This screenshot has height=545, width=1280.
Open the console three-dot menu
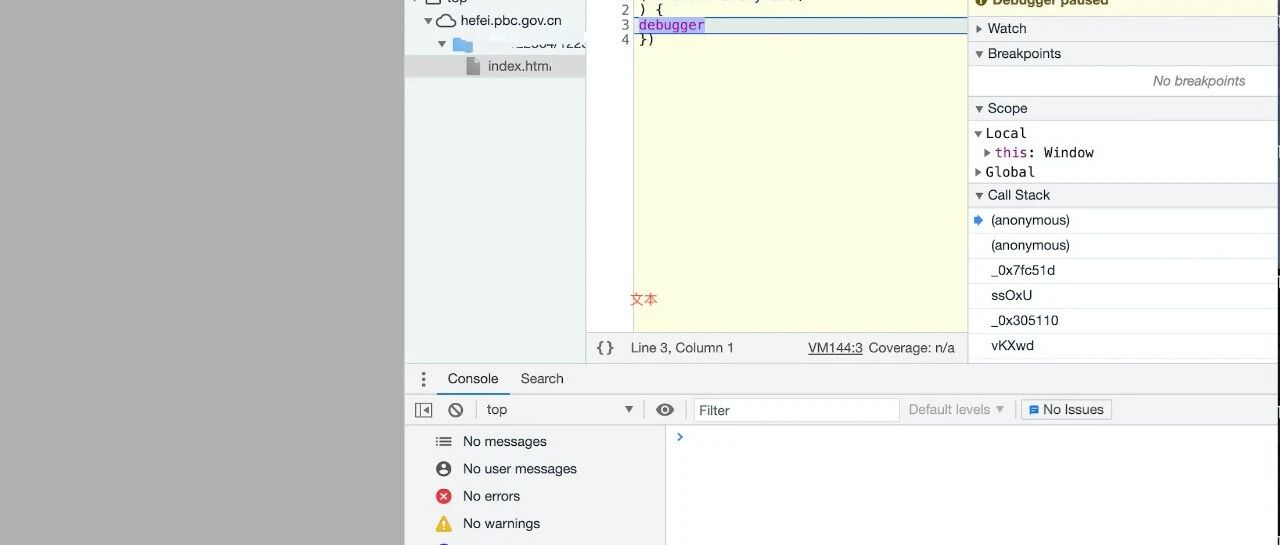[423, 379]
